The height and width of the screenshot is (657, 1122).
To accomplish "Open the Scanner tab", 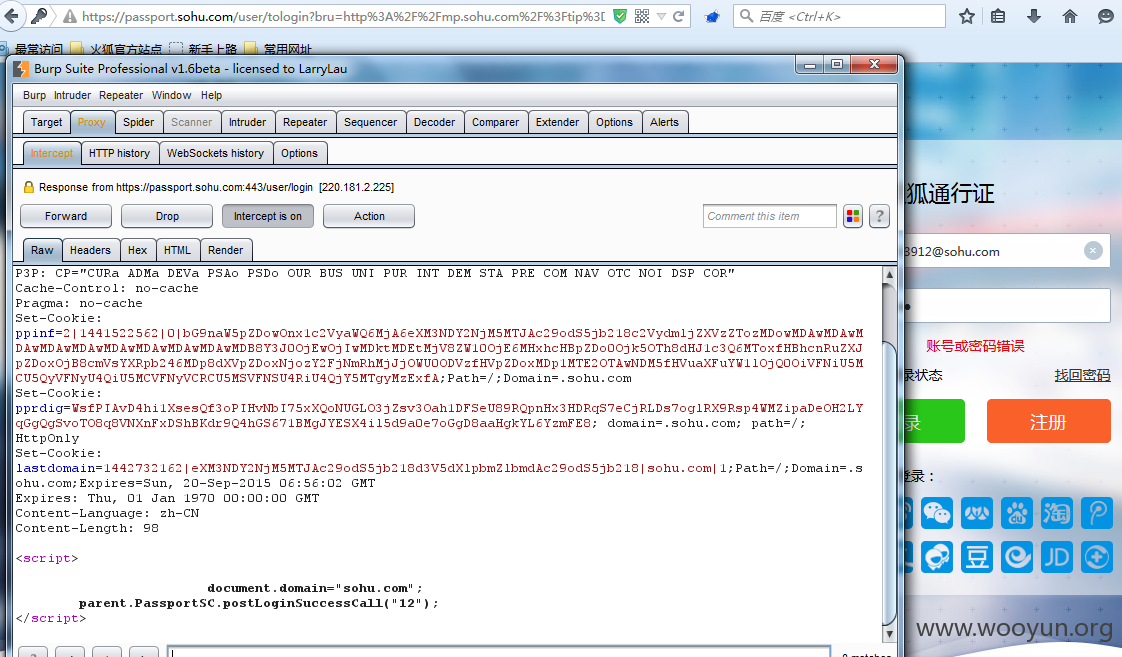I will pos(191,122).
